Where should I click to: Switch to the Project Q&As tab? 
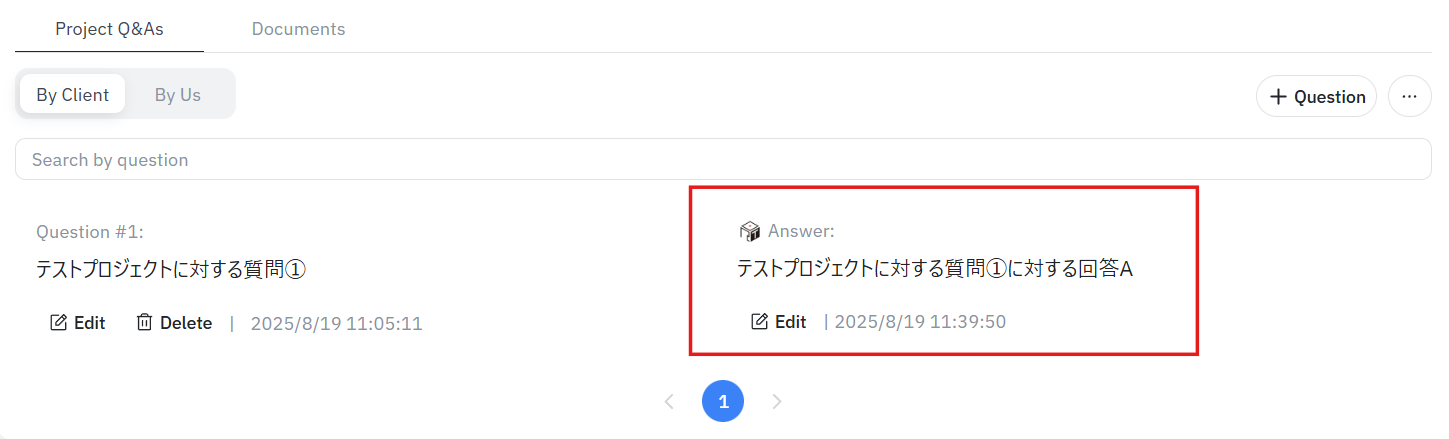(x=109, y=29)
